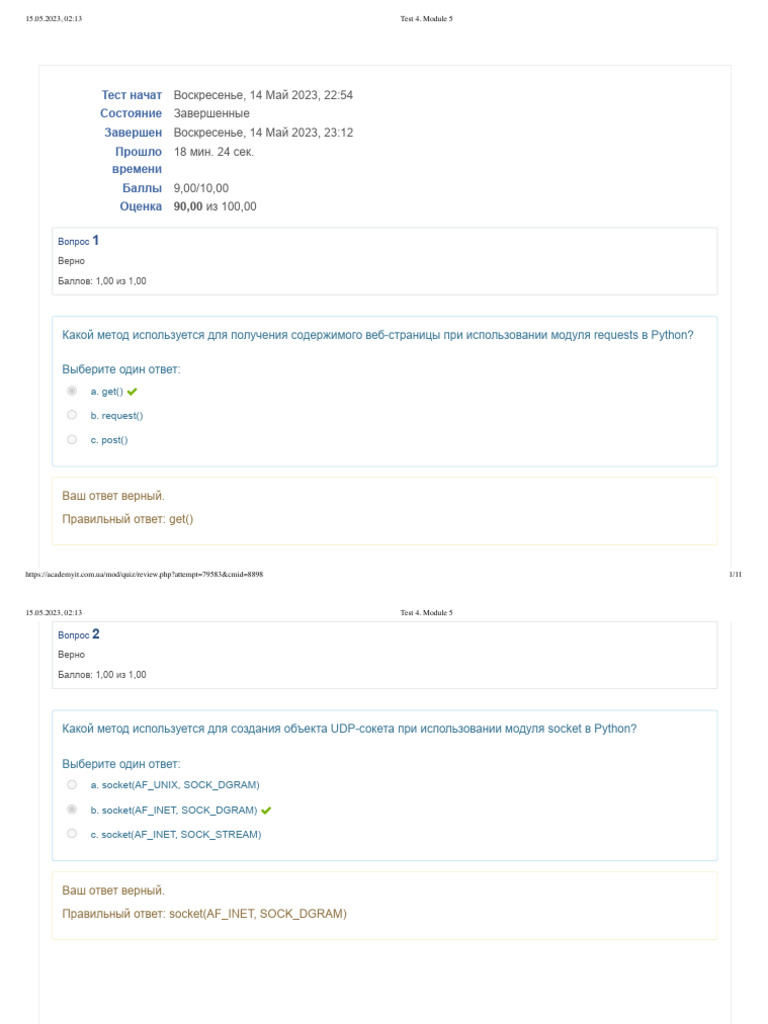Click the 'b. request()' answer label
Image resolution: width=768 pixels, height=1024 pixels.
117,416
